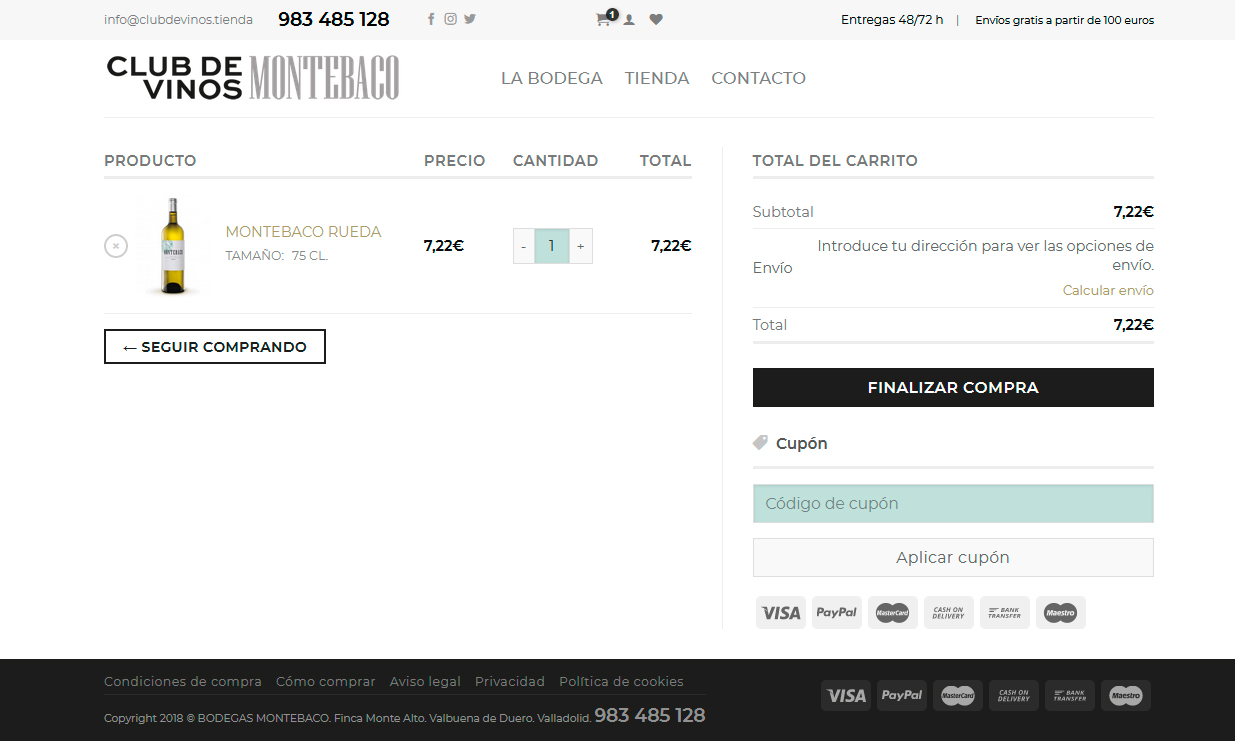1235x741 pixels.
Task: Click the Aplicar cupón button
Action: tap(952, 558)
